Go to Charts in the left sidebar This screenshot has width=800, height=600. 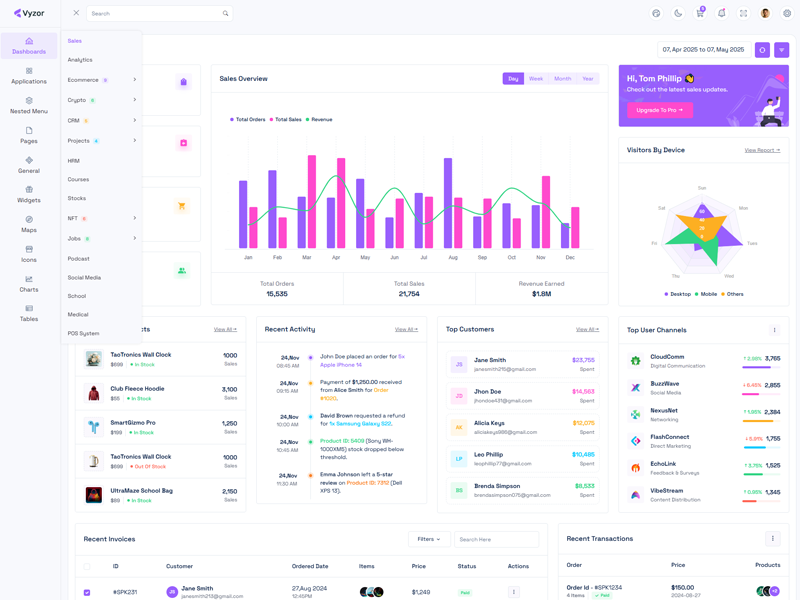coord(29,283)
